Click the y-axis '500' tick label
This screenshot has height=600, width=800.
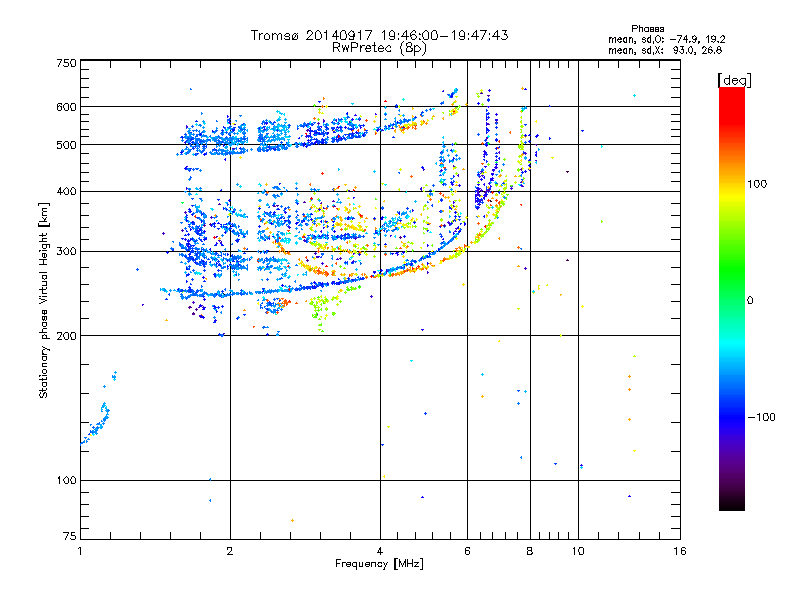point(66,145)
